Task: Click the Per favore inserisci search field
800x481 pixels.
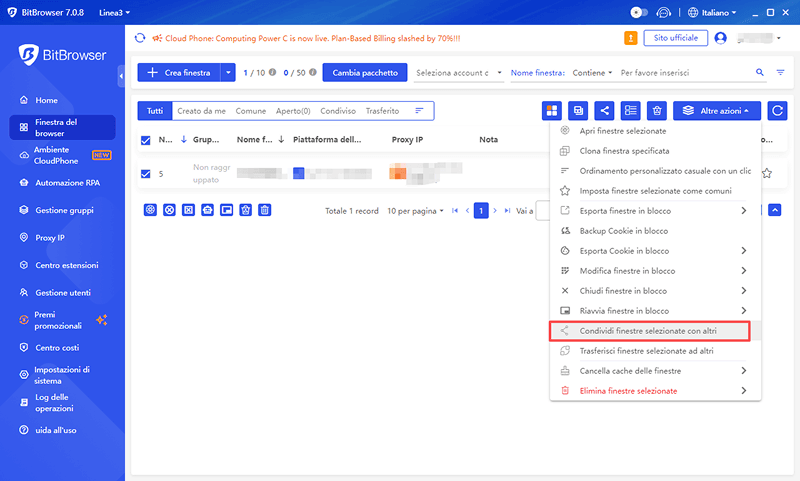Action: tap(680, 73)
